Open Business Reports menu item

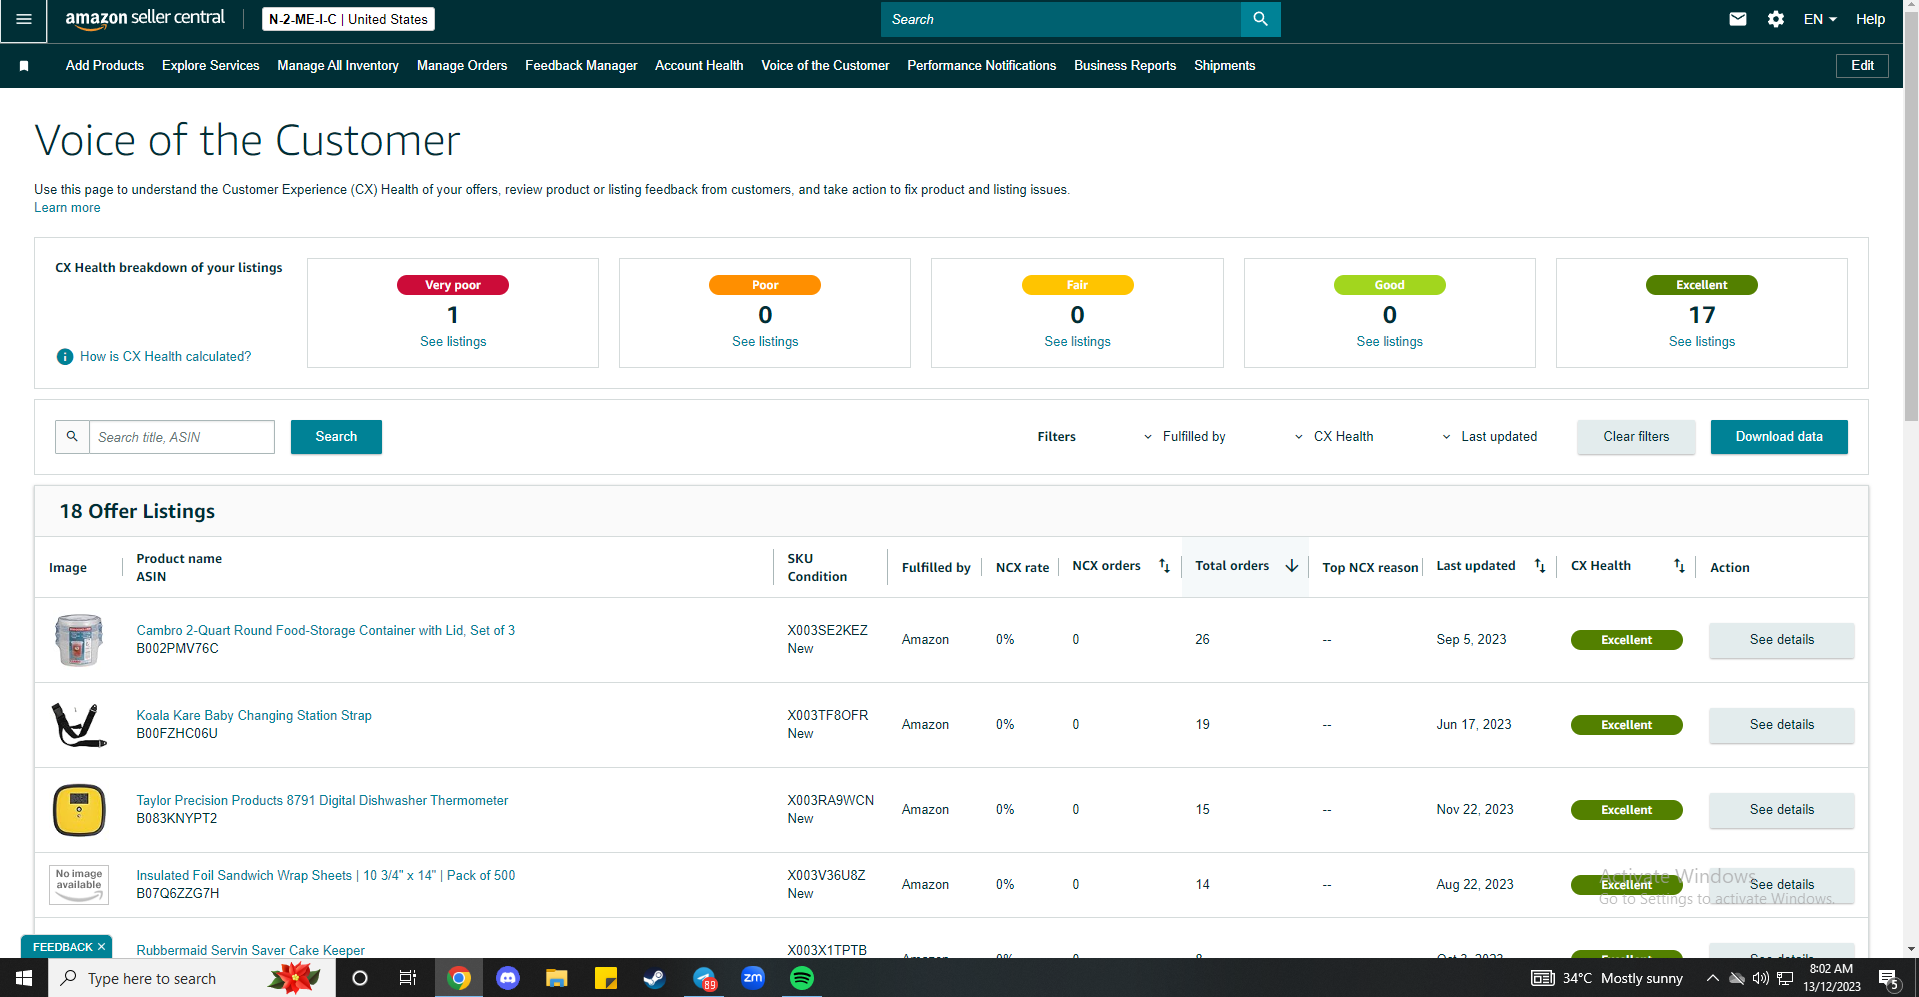(1125, 66)
